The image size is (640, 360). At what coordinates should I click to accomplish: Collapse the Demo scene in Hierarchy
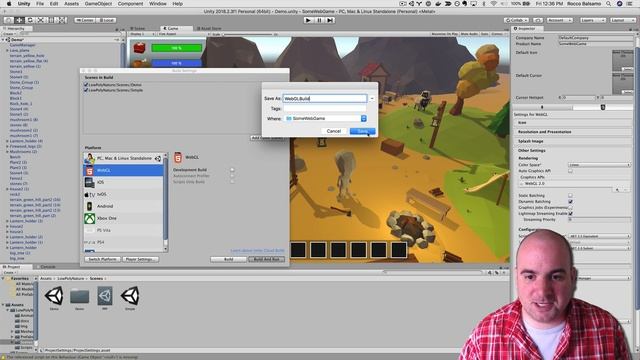click(3, 40)
